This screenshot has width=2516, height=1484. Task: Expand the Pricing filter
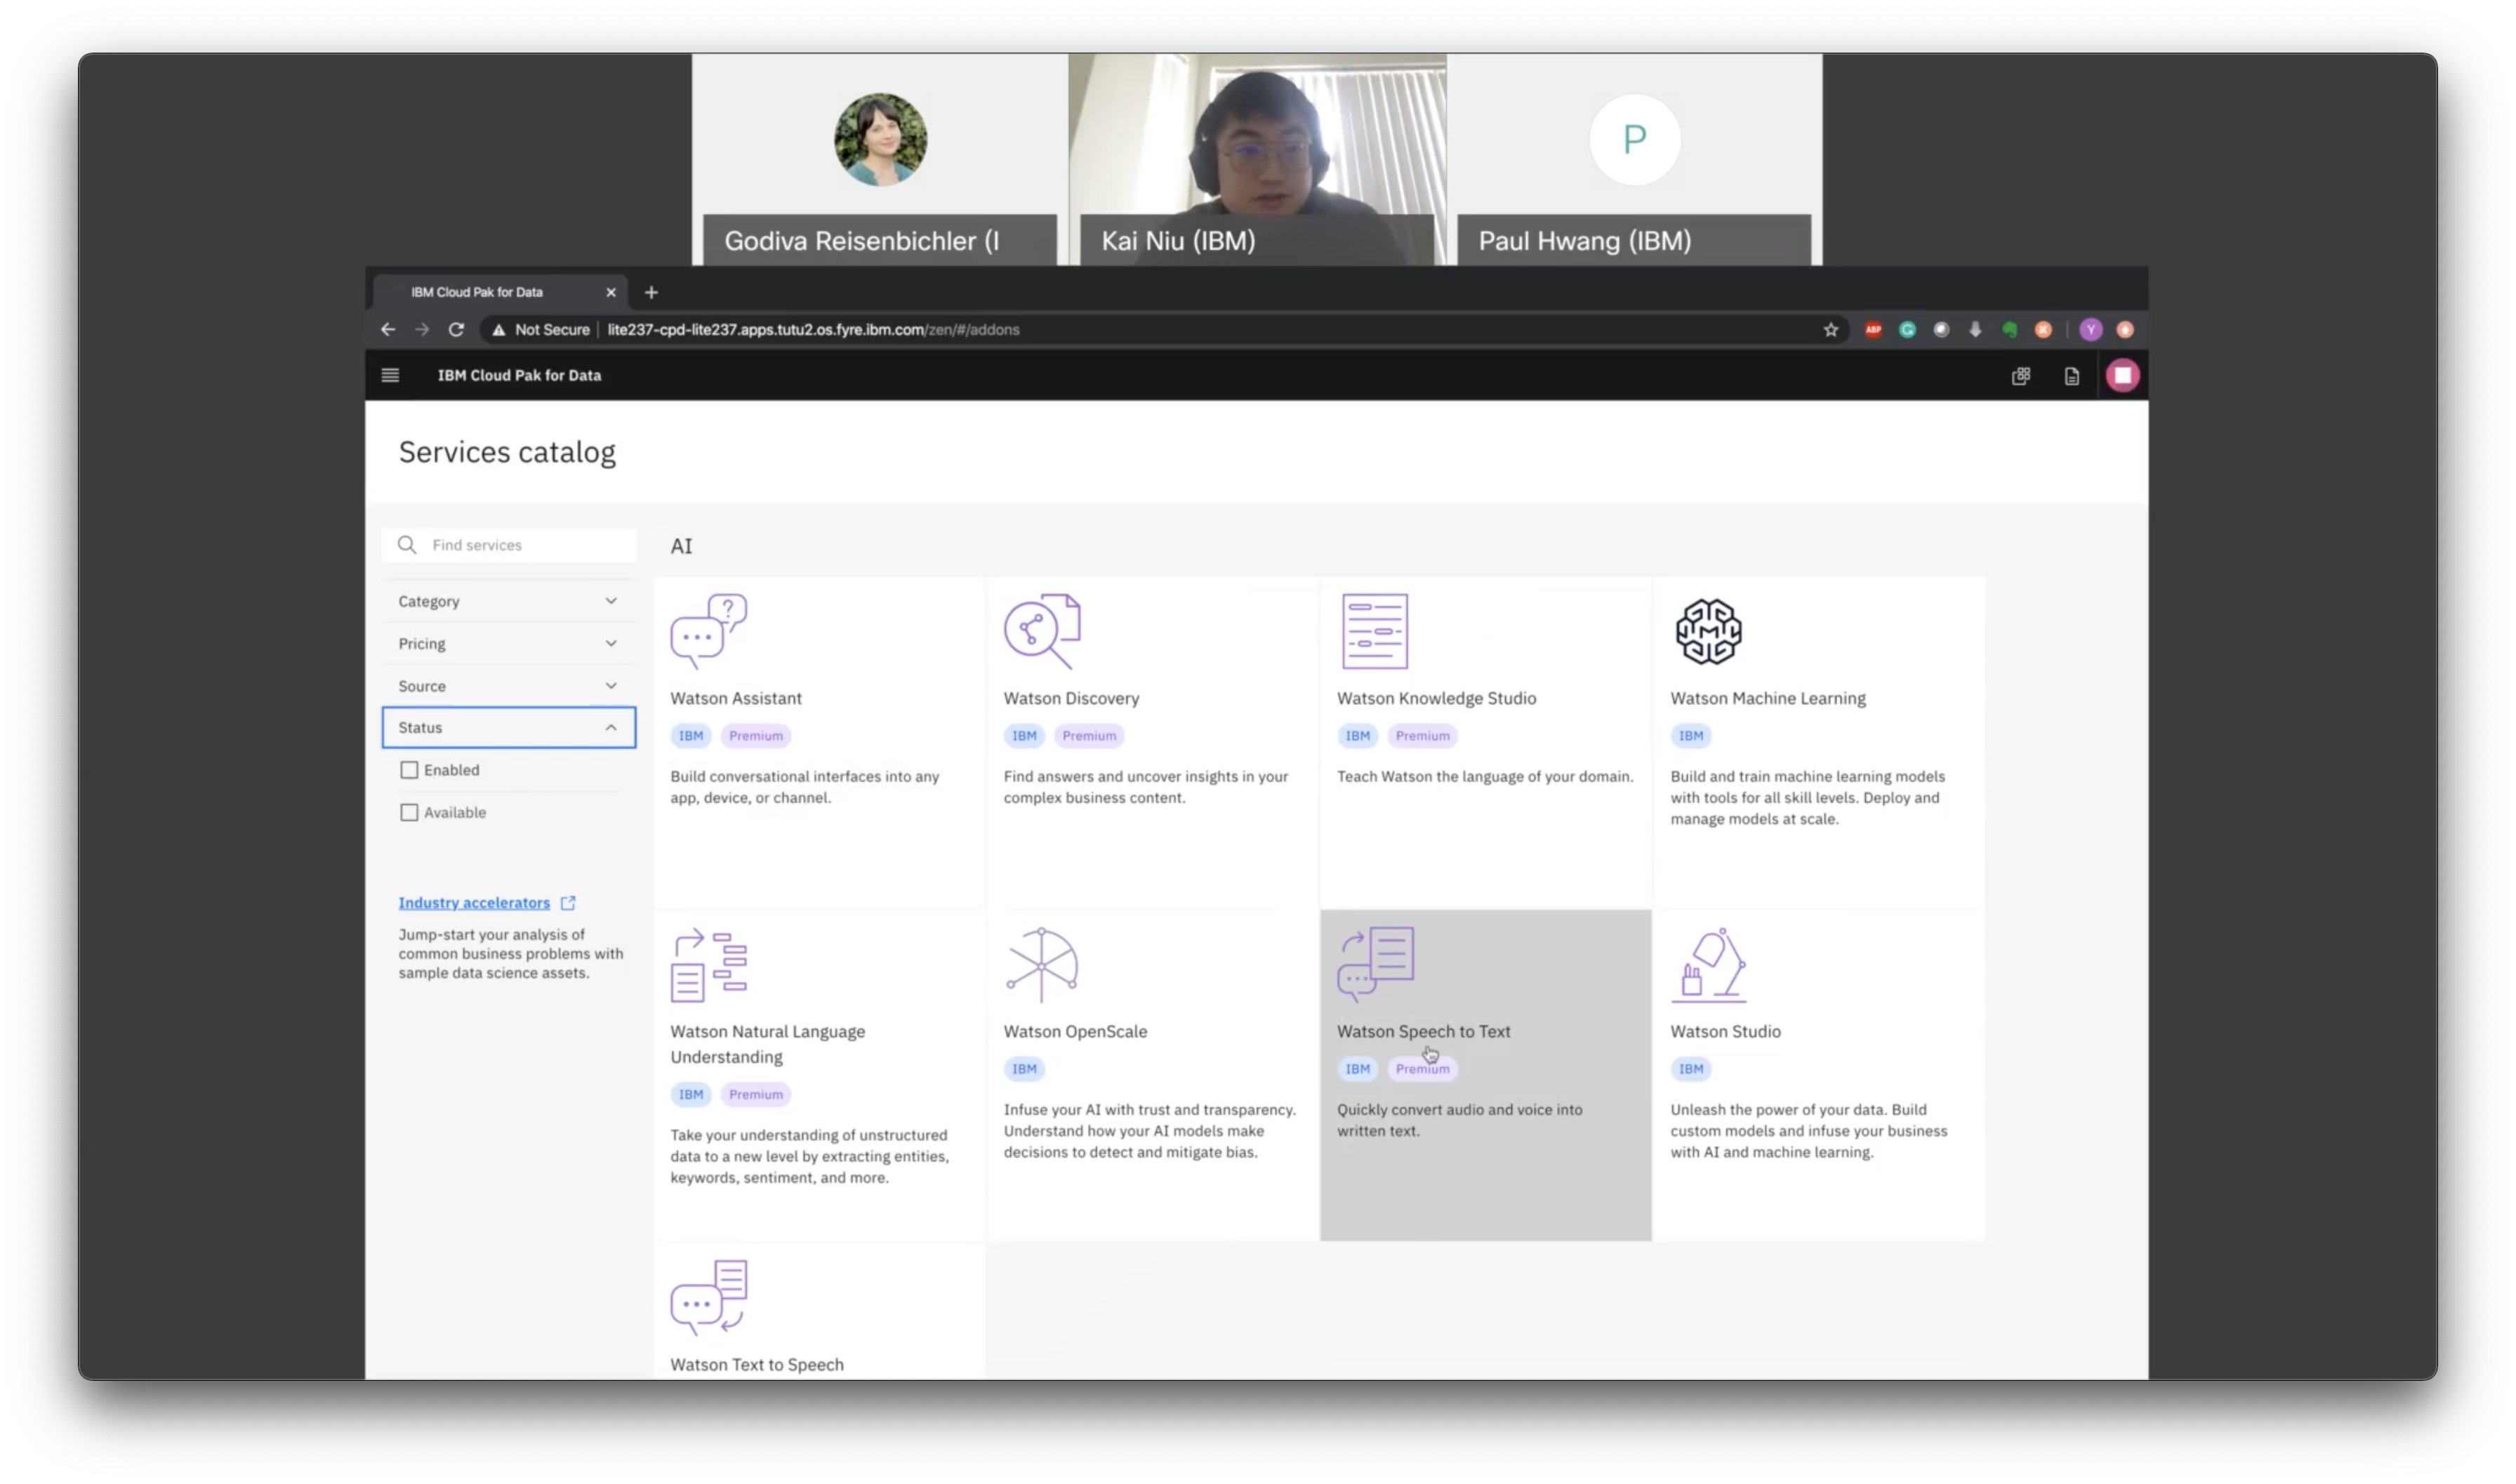508,644
